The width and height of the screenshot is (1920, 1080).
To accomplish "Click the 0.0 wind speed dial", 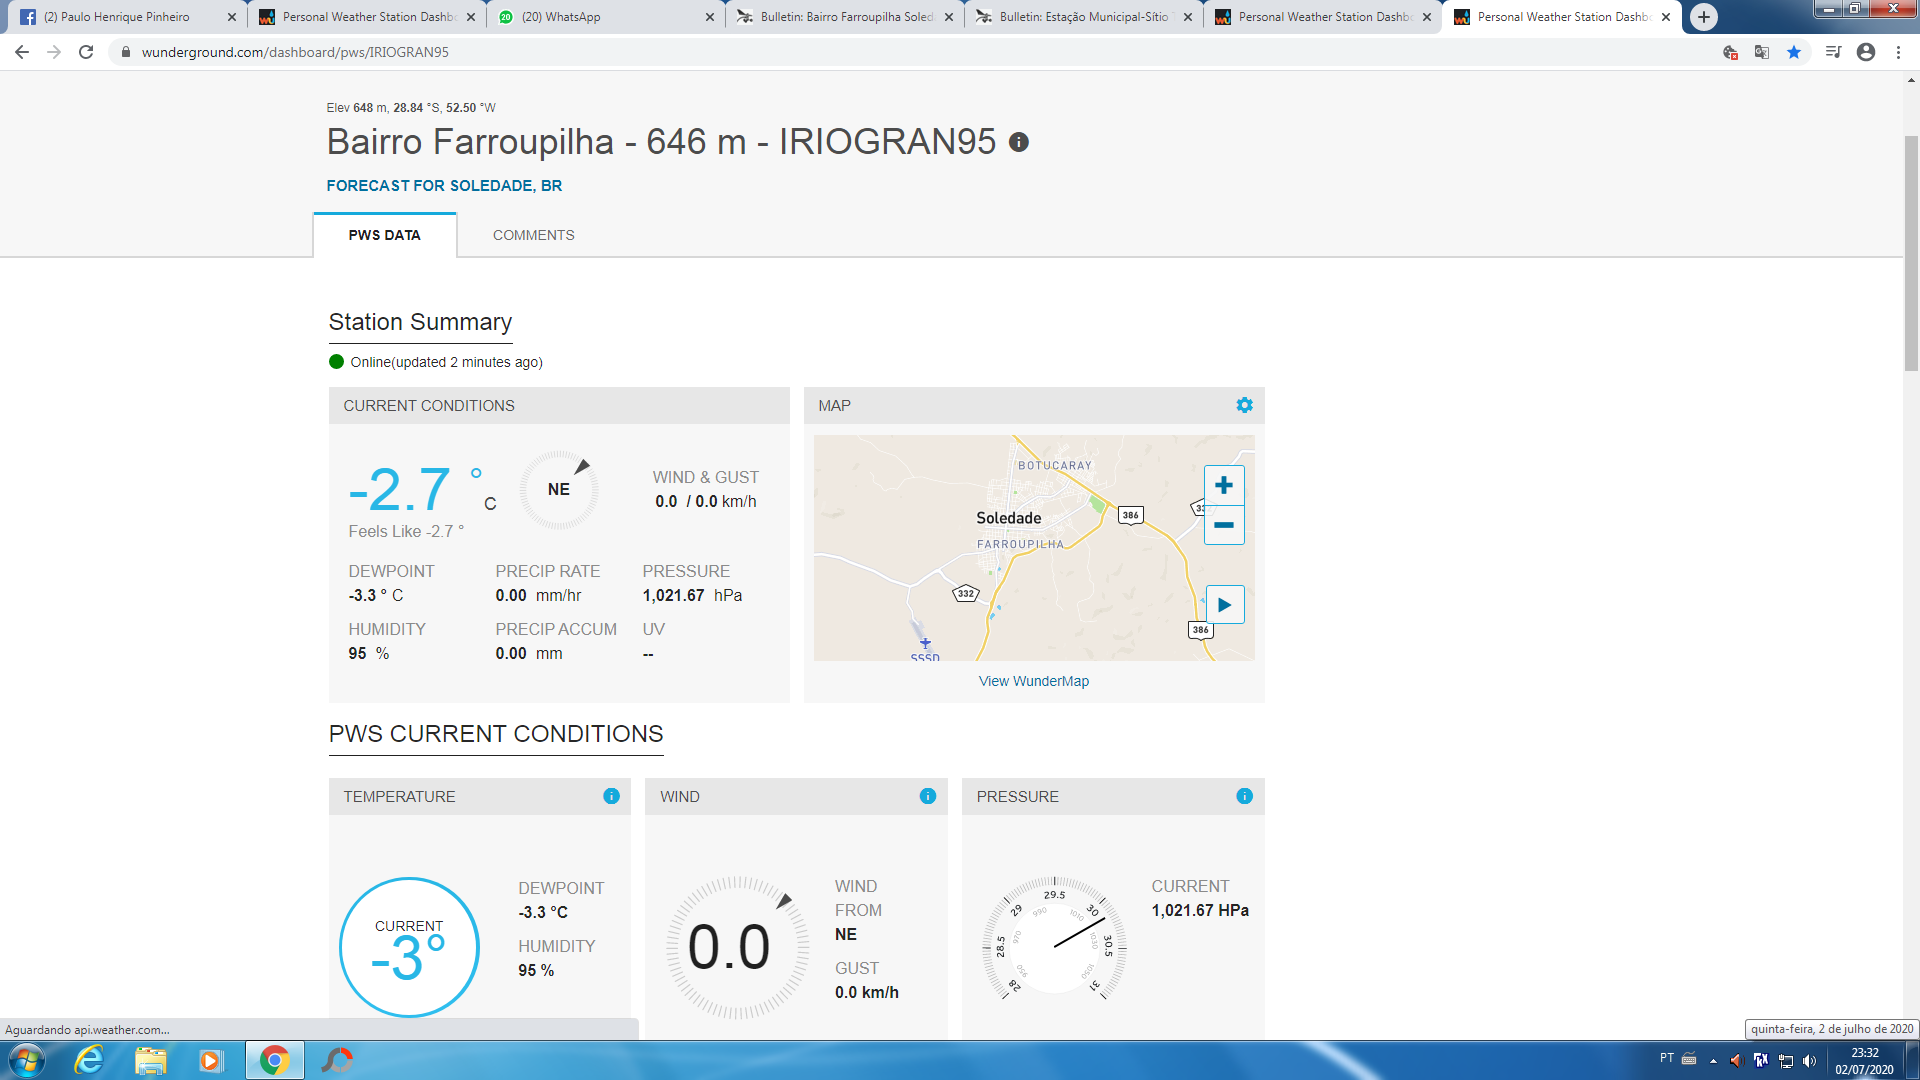I will tap(738, 947).
